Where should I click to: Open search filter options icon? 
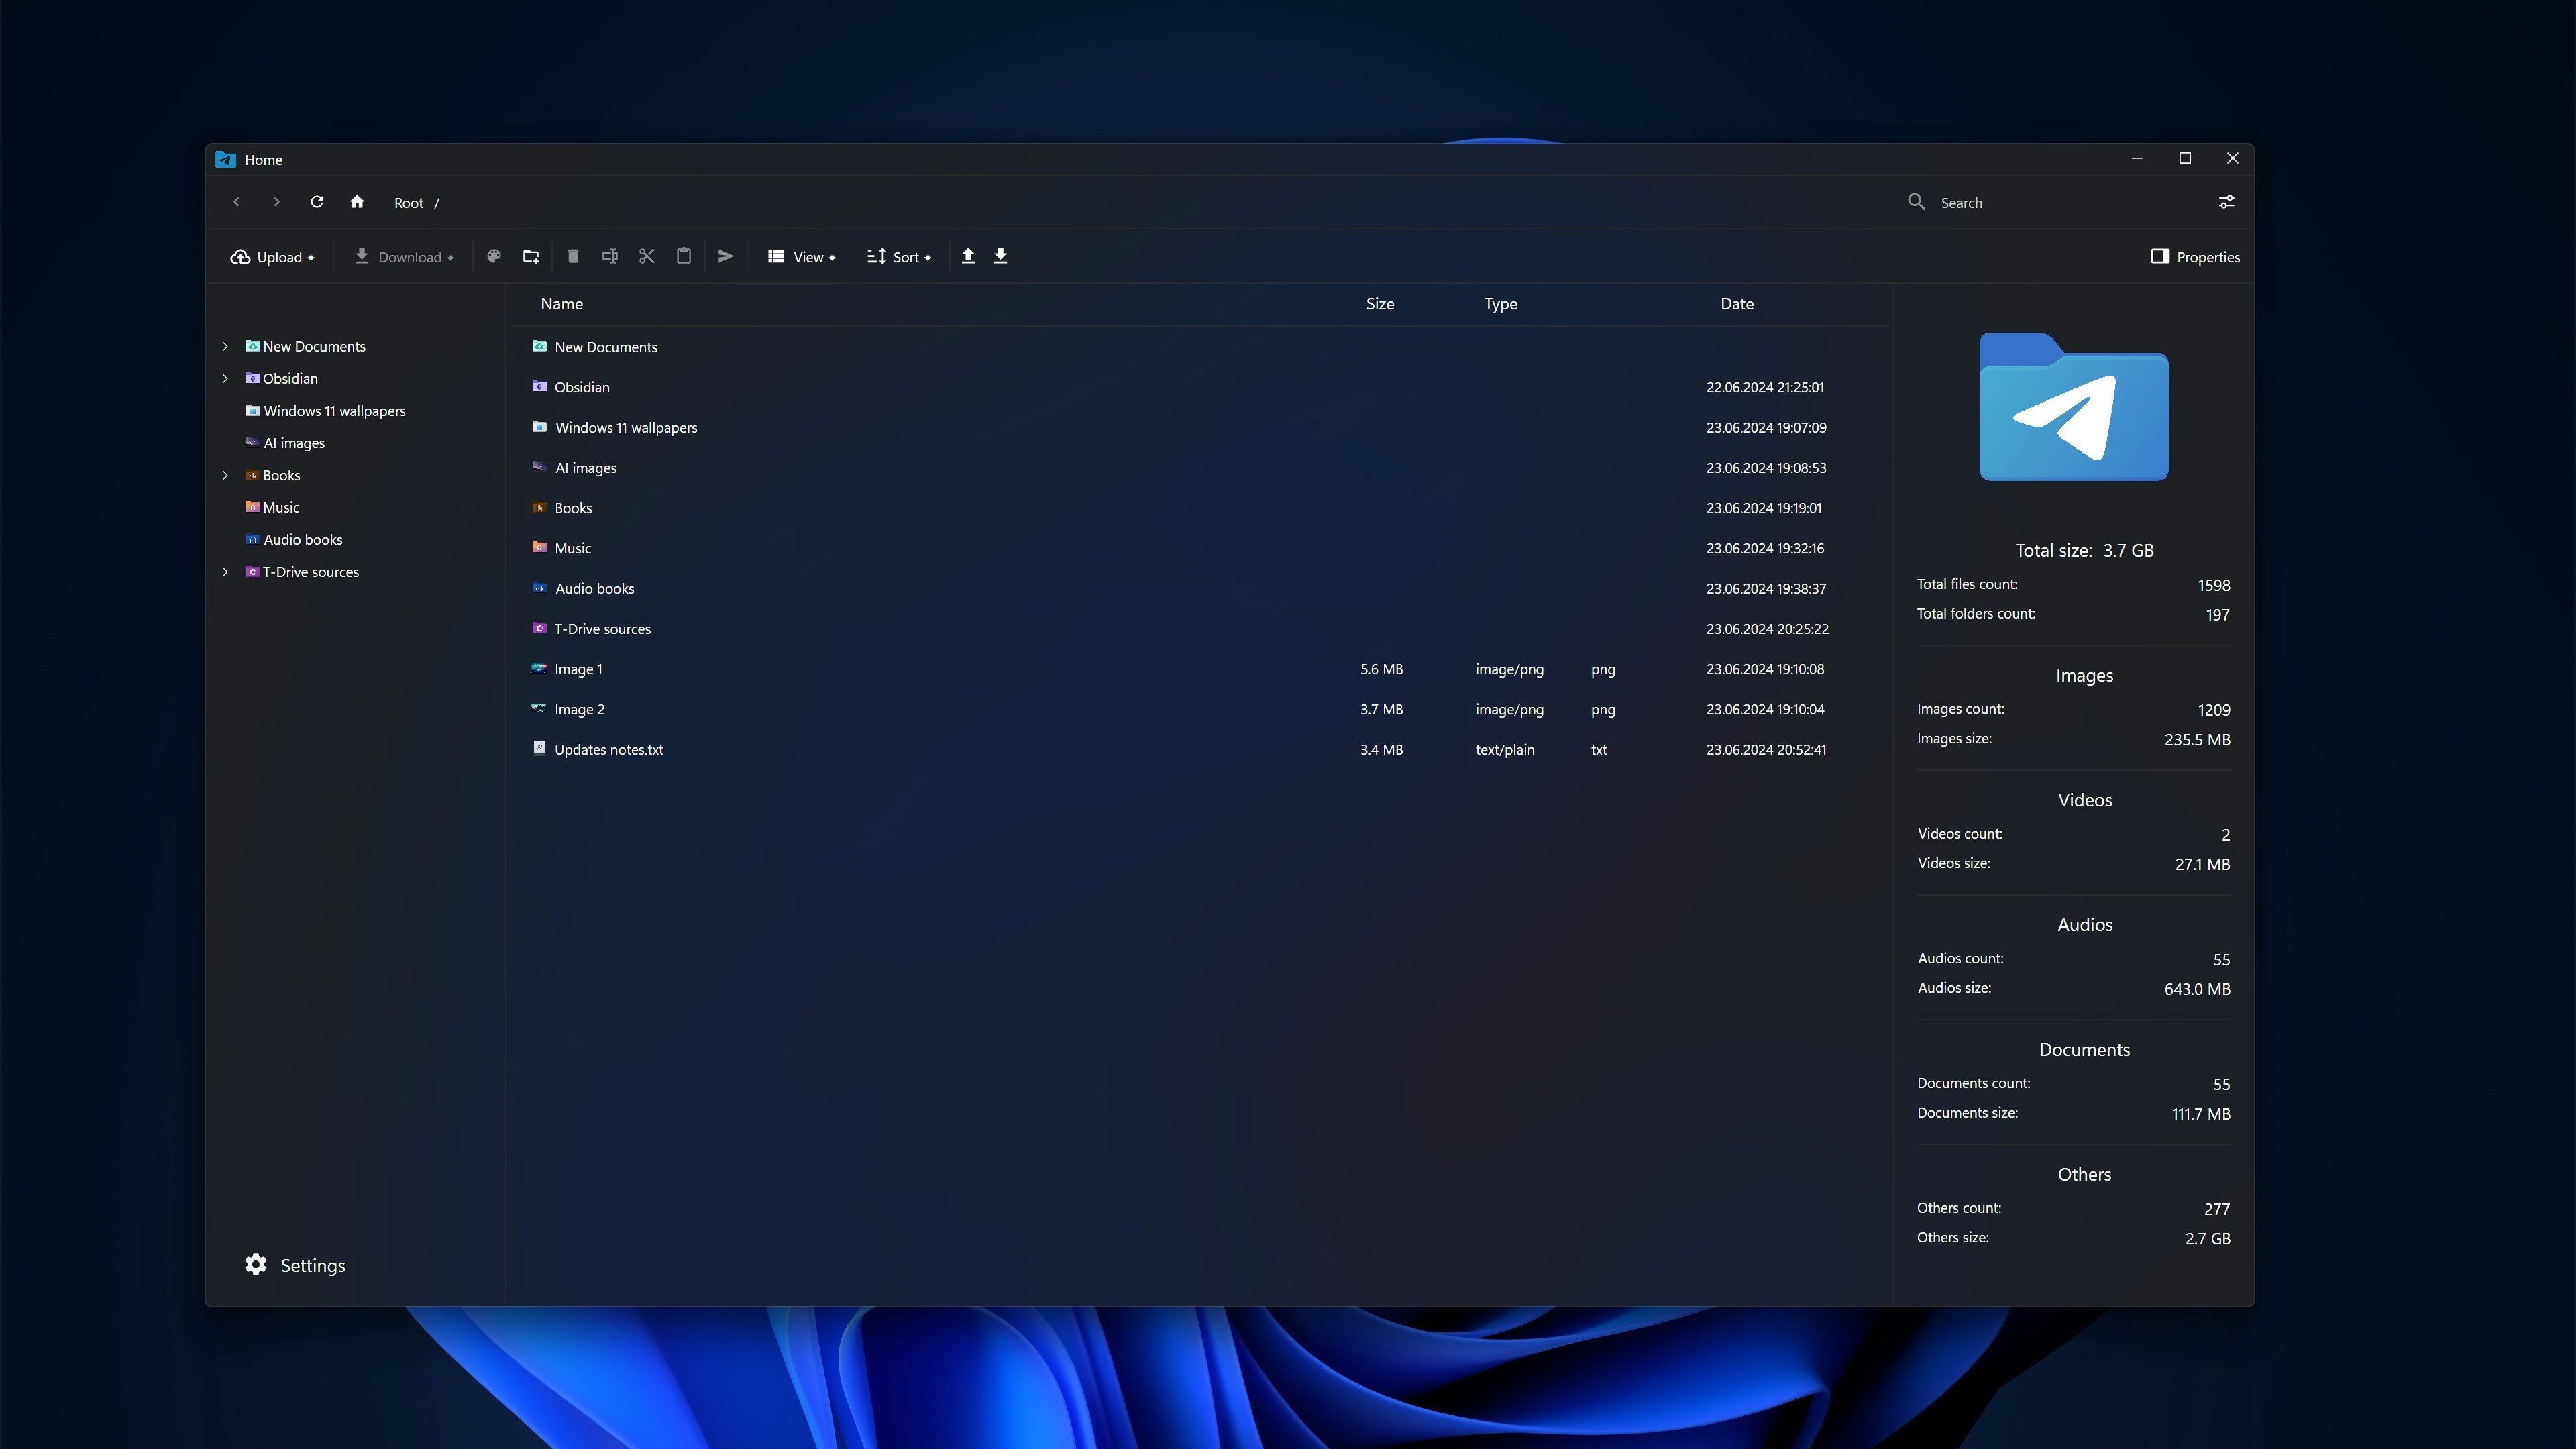2227,202
